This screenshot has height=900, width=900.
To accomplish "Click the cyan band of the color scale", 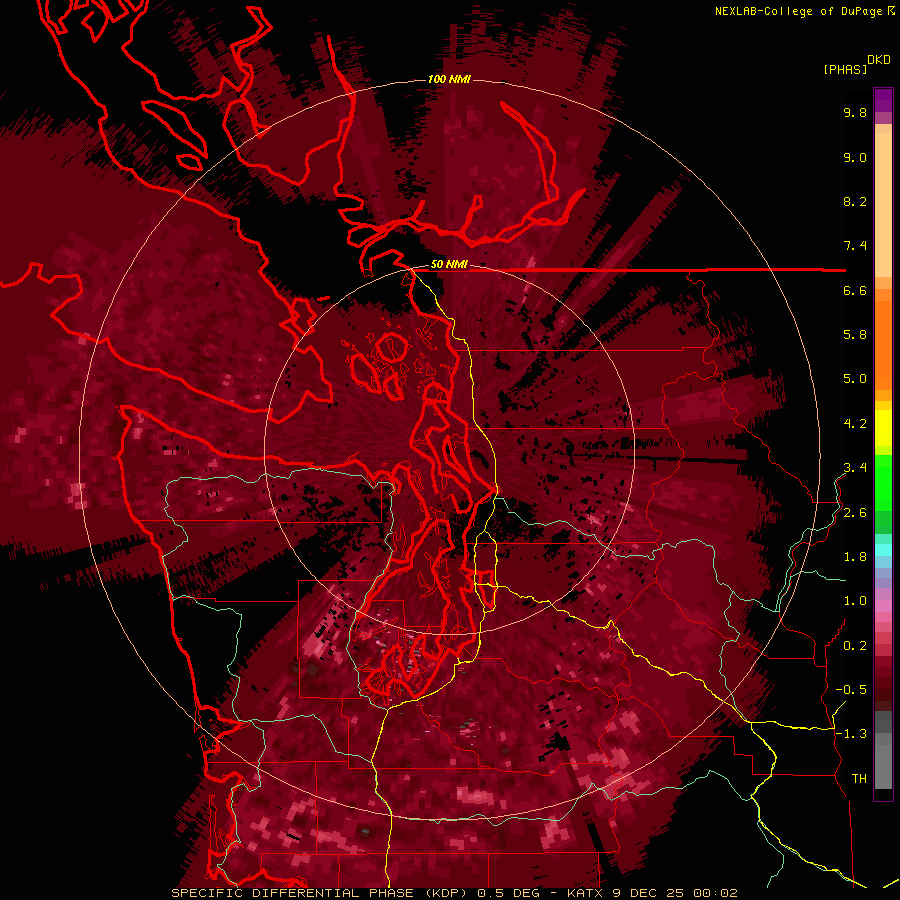I will point(883,550).
